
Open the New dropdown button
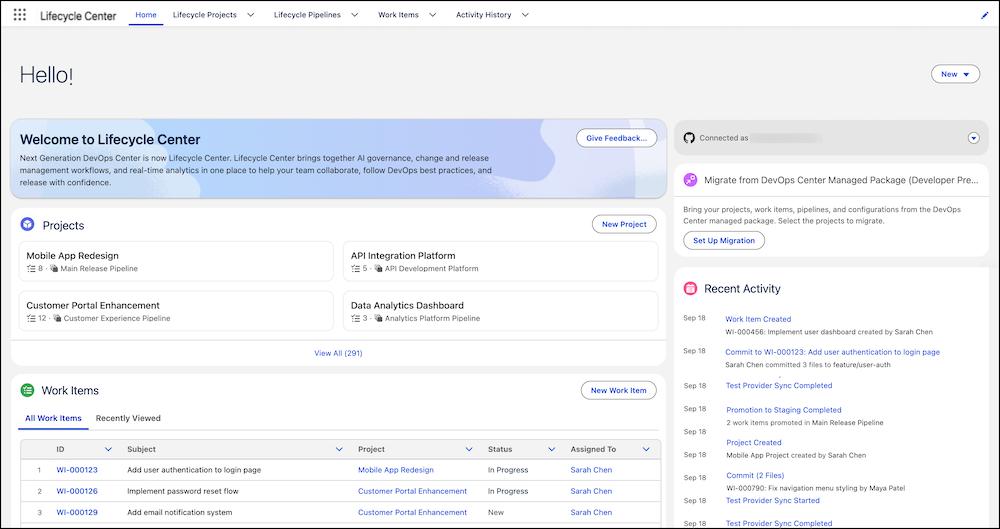coord(955,74)
